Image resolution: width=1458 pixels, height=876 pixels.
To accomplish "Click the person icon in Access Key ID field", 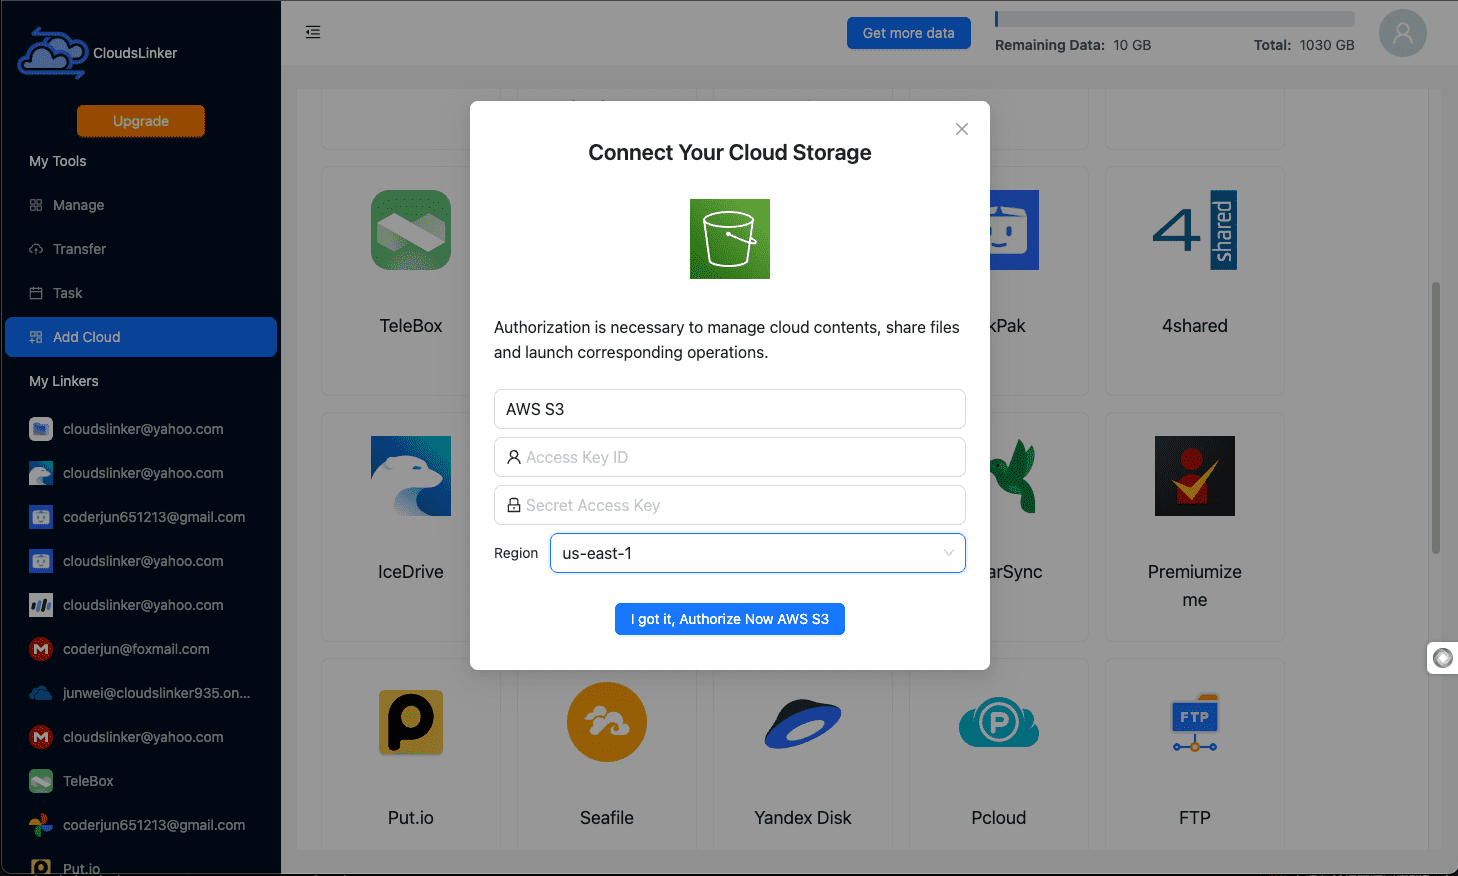I will point(514,457).
